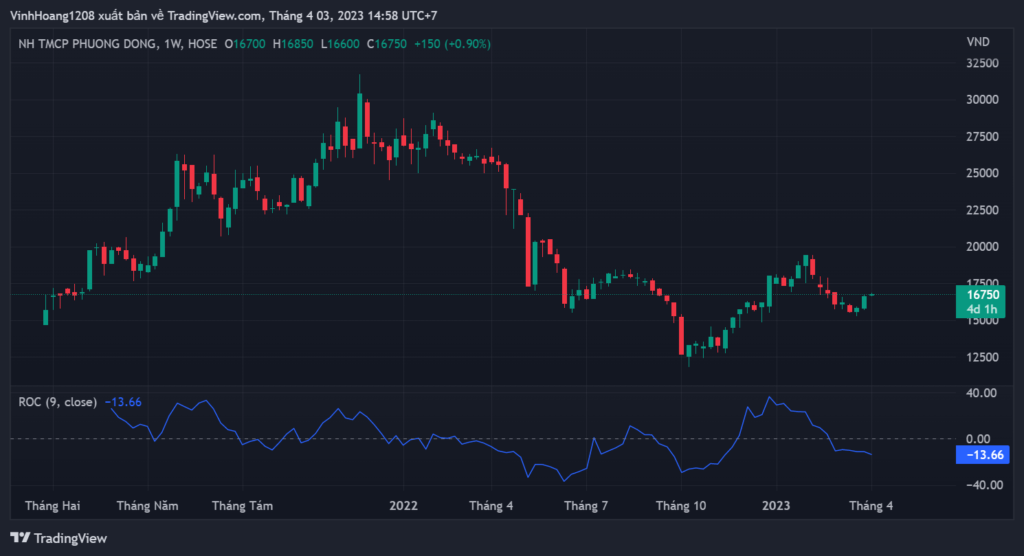The width and height of the screenshot is (1024, 556).
Task: Click the 25000 price axis label
Action: pyautogui.click(x=982, y=173)
